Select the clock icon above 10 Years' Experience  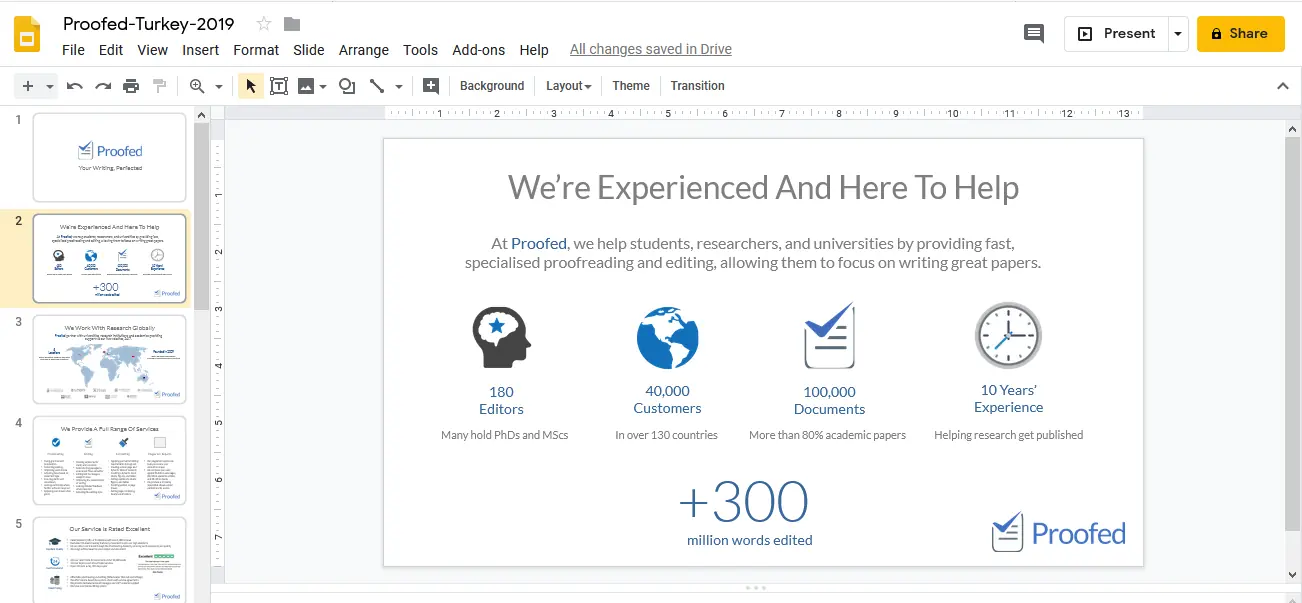1008,335
